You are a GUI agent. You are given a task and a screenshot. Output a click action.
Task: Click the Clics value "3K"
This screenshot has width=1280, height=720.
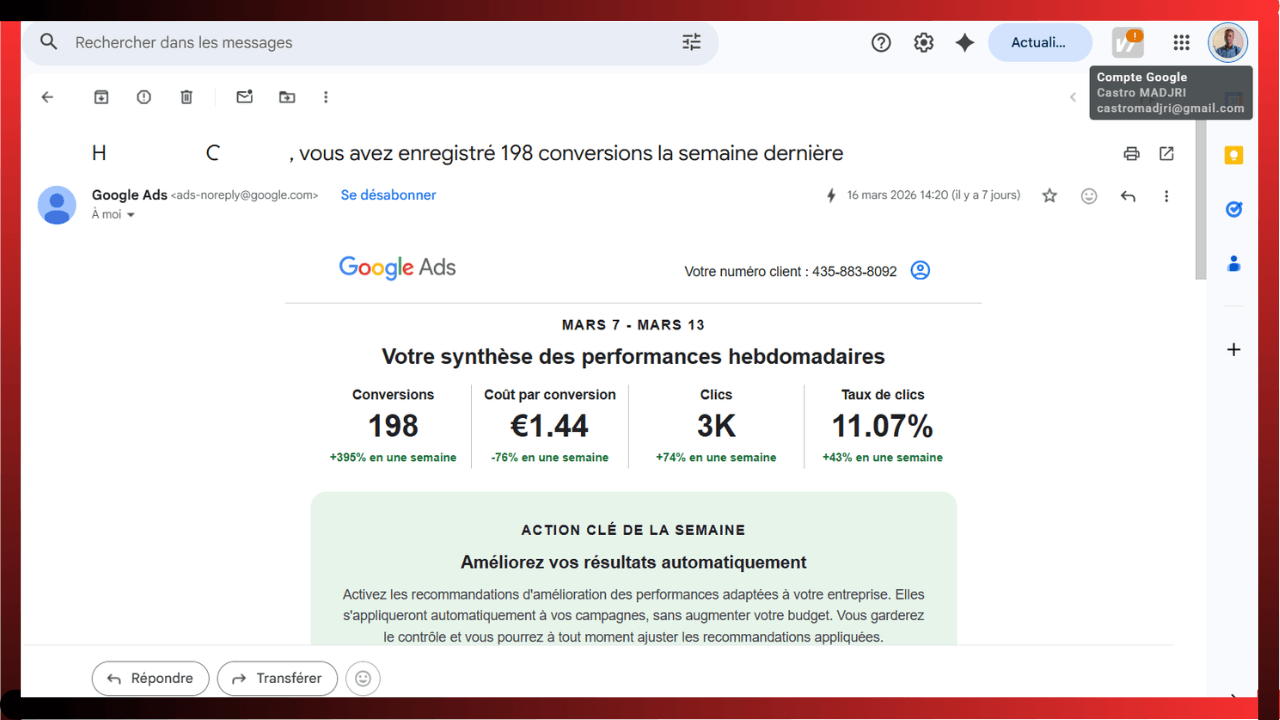click(x=716, y=426)
